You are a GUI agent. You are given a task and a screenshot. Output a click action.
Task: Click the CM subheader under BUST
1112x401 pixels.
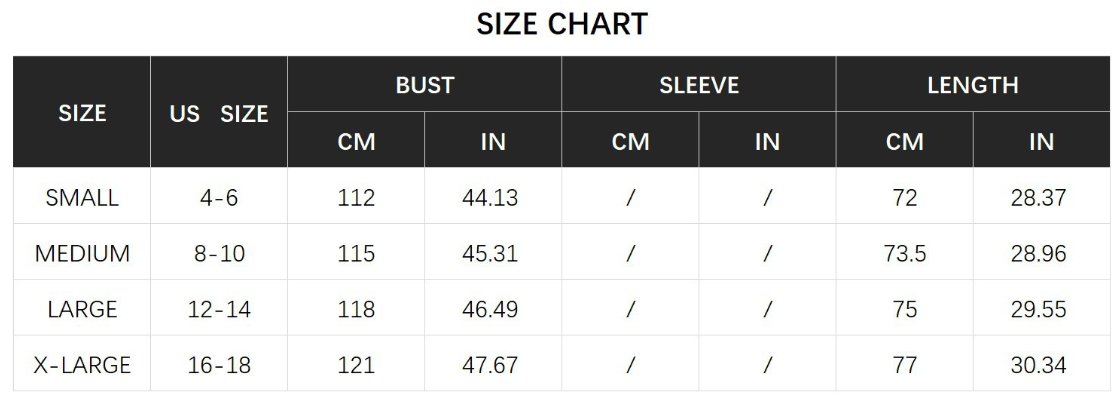click(x=357, y=142)
